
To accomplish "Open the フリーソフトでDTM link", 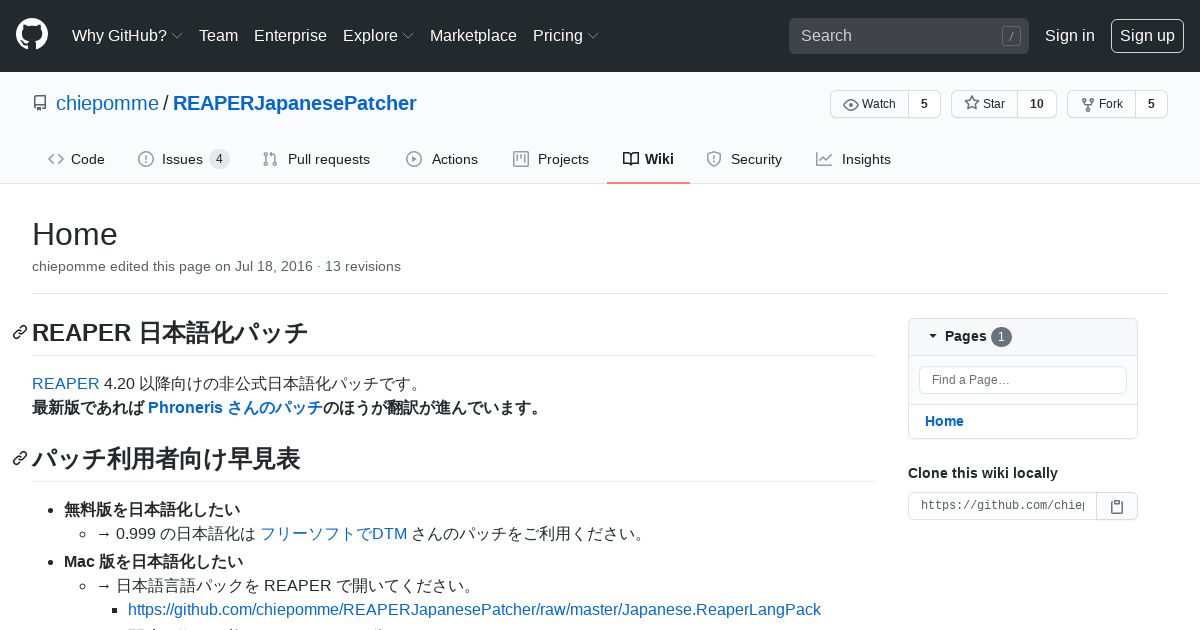I will point(334,534).
